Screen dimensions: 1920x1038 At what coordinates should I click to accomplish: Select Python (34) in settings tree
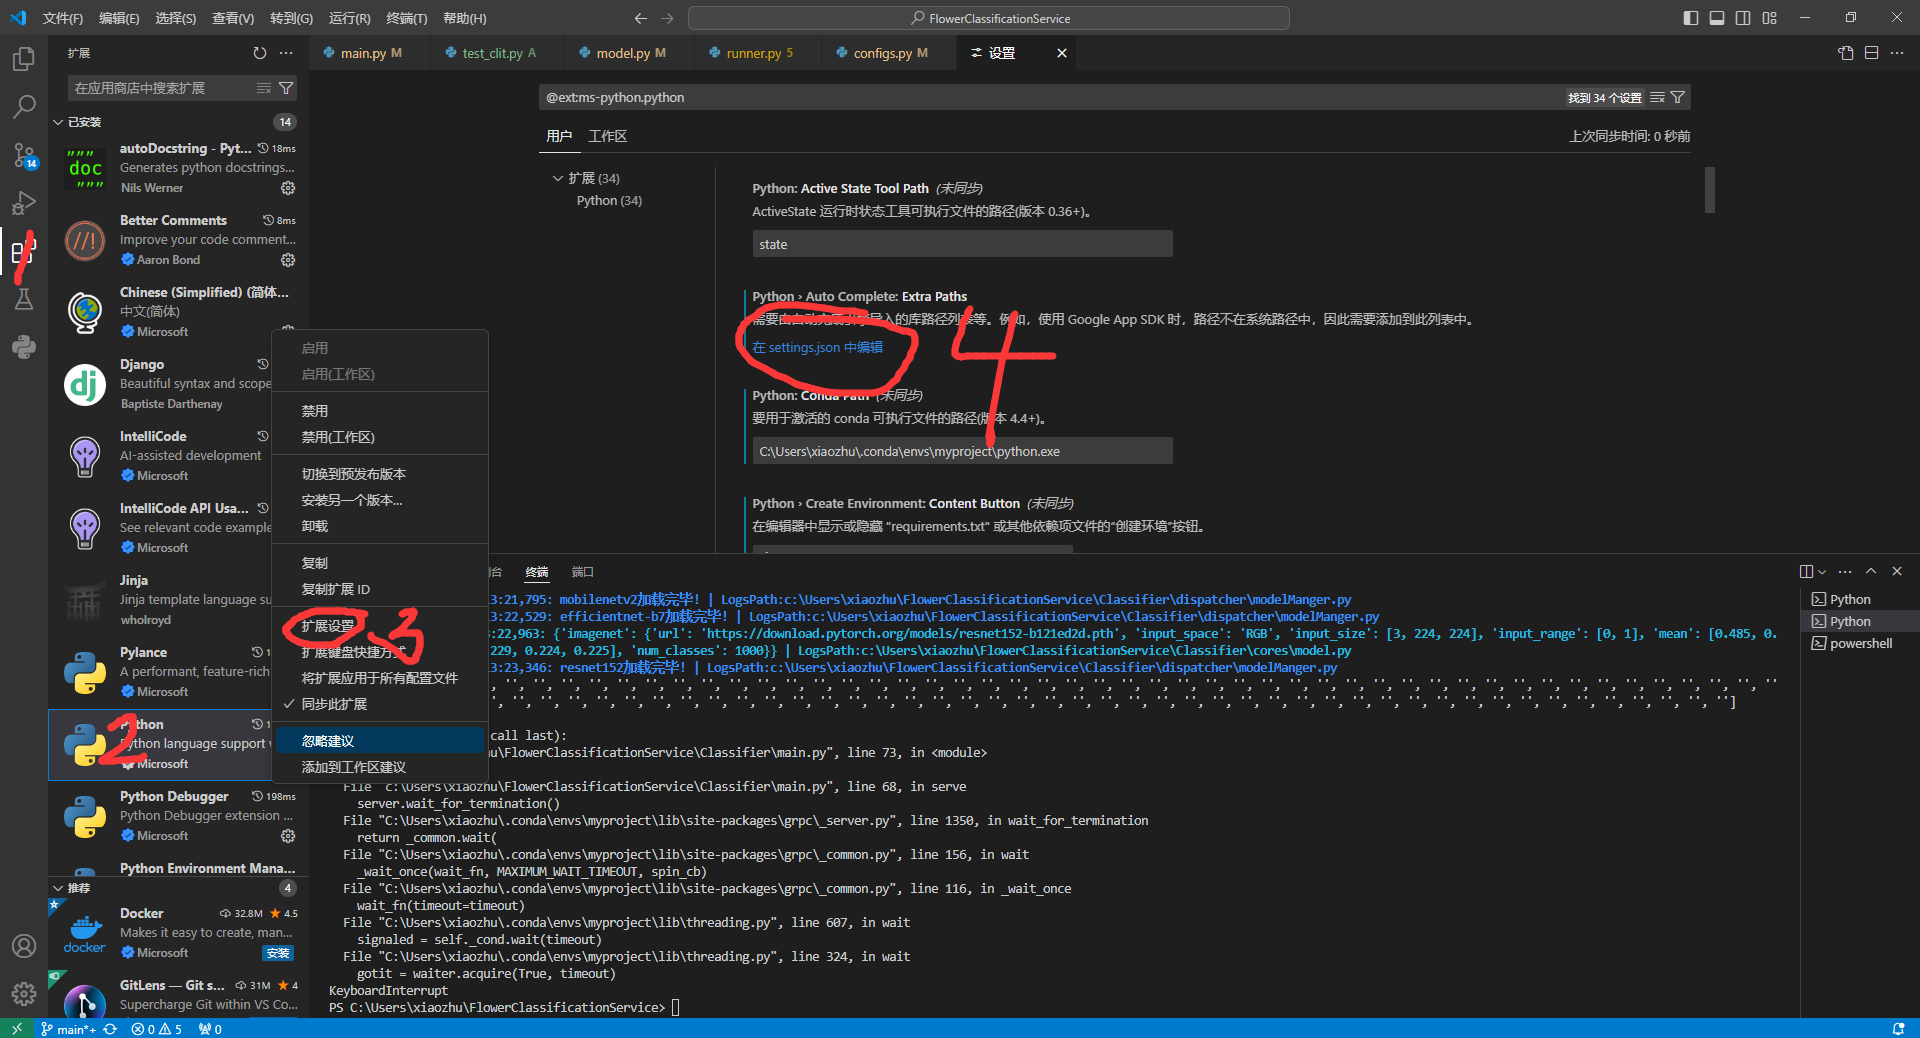tap(609, 200)
